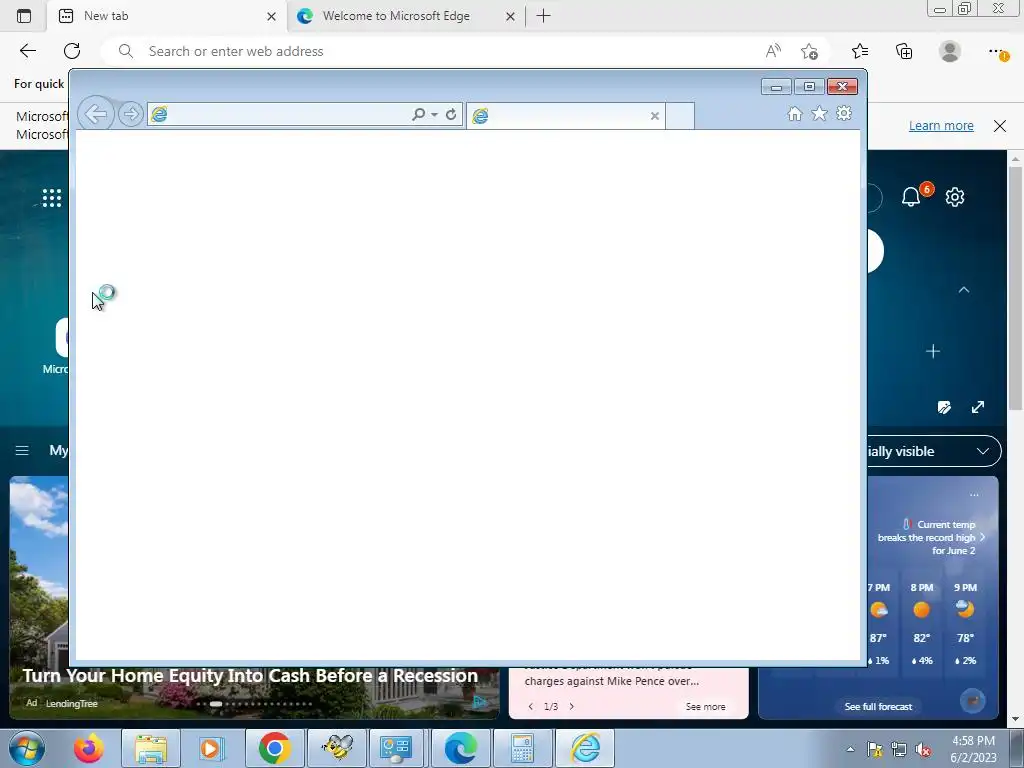This screenshot has width=1024, height=768.
Task: Close the New tab in Edge
Action: click(272, 16)
